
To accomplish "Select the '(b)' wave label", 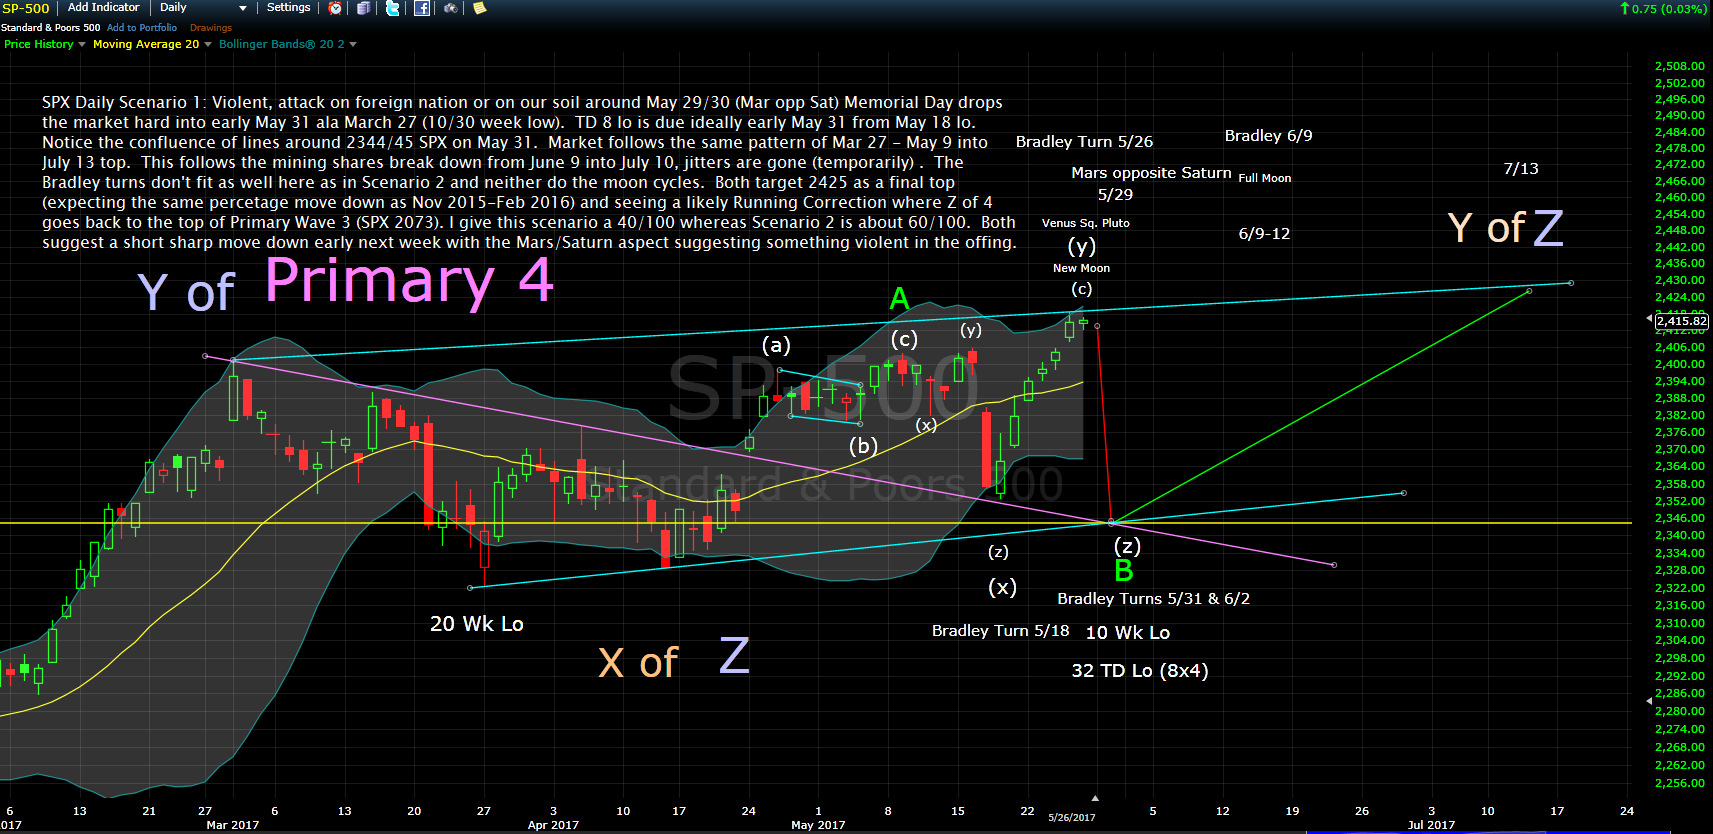I will (x=863, y=446).
